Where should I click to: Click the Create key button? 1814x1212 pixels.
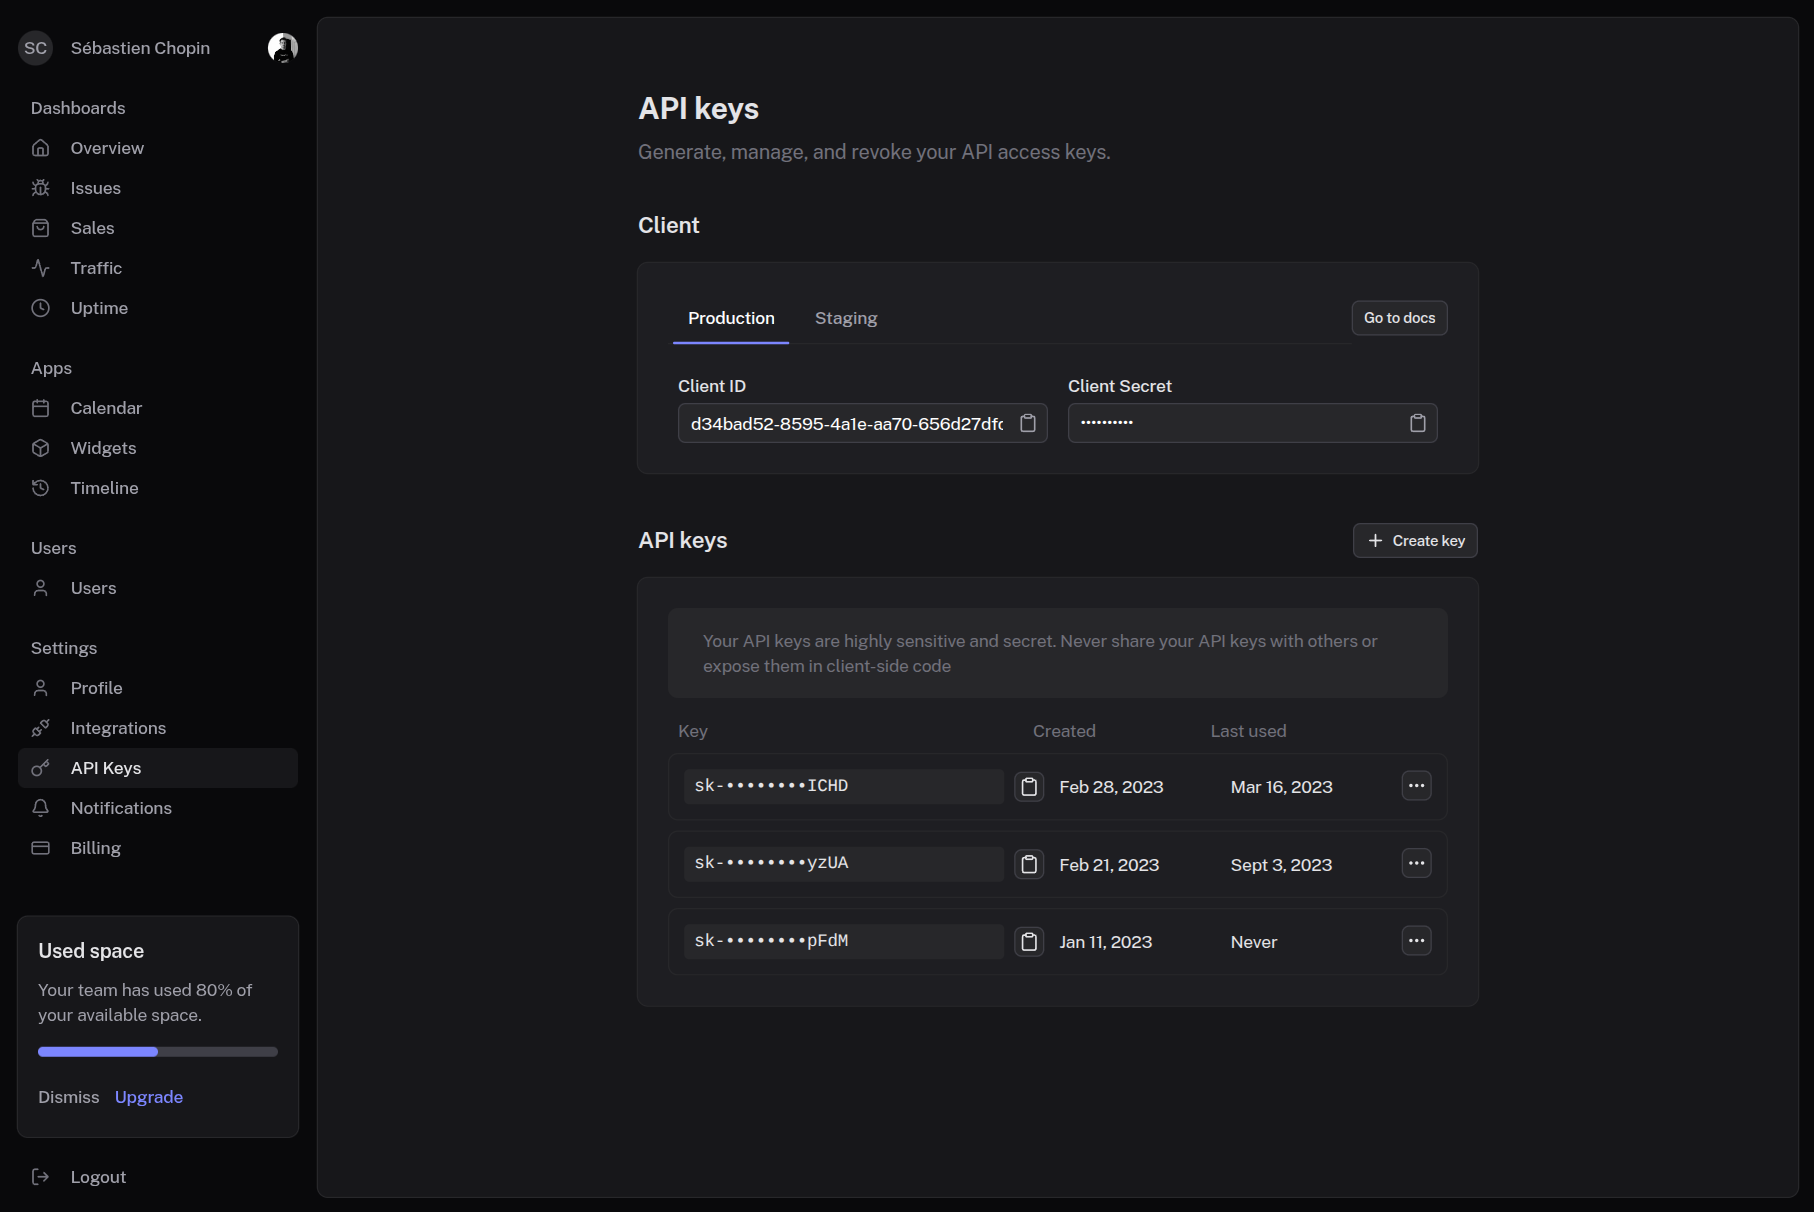[x=1415, y=541]
